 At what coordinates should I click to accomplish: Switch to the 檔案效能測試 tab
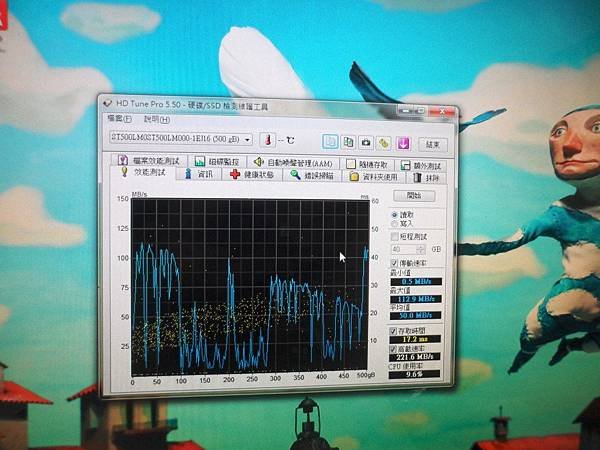(149, 161)
